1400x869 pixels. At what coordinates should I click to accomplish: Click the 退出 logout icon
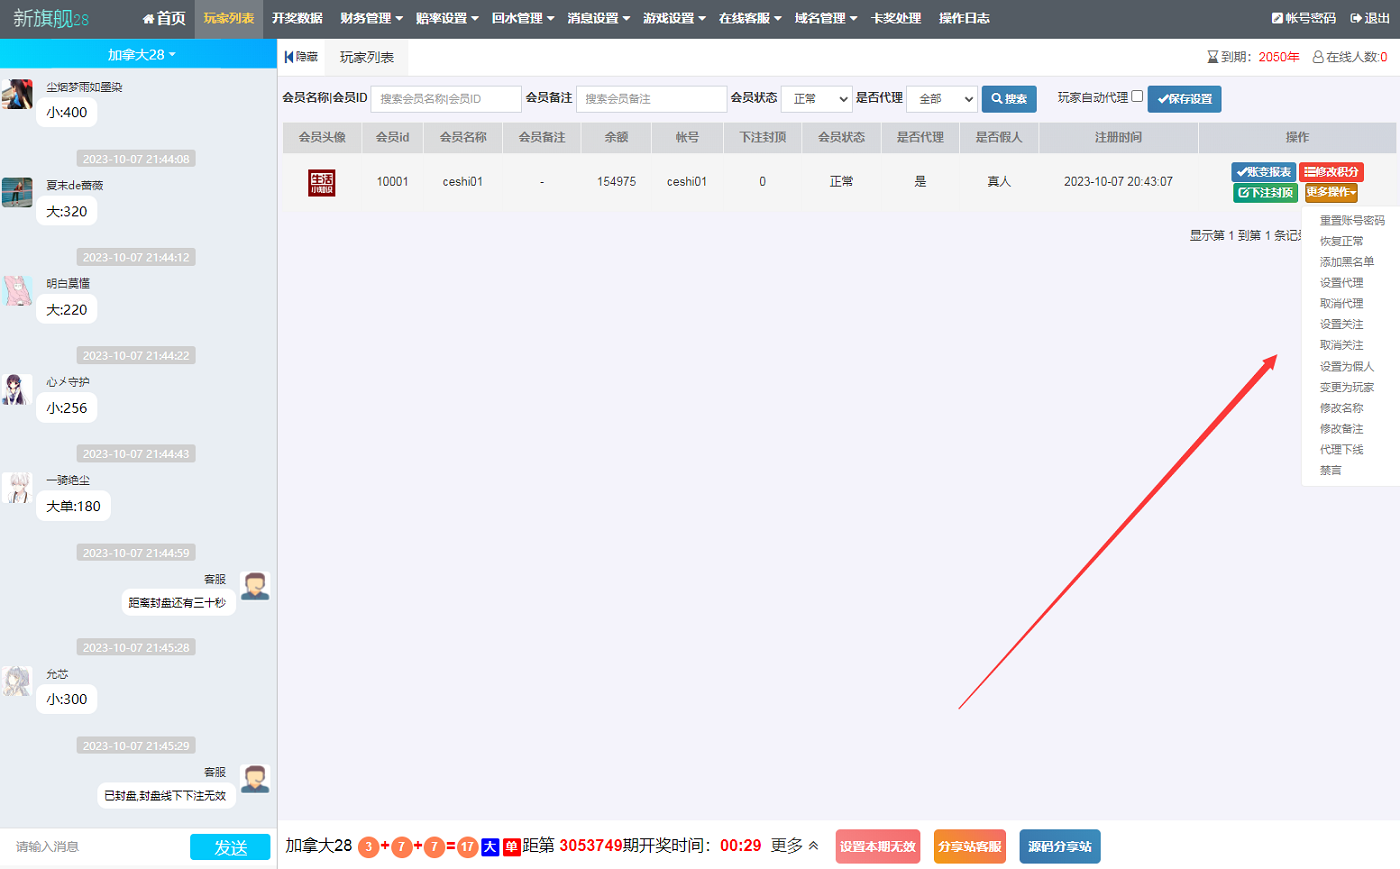(1356, 18)
